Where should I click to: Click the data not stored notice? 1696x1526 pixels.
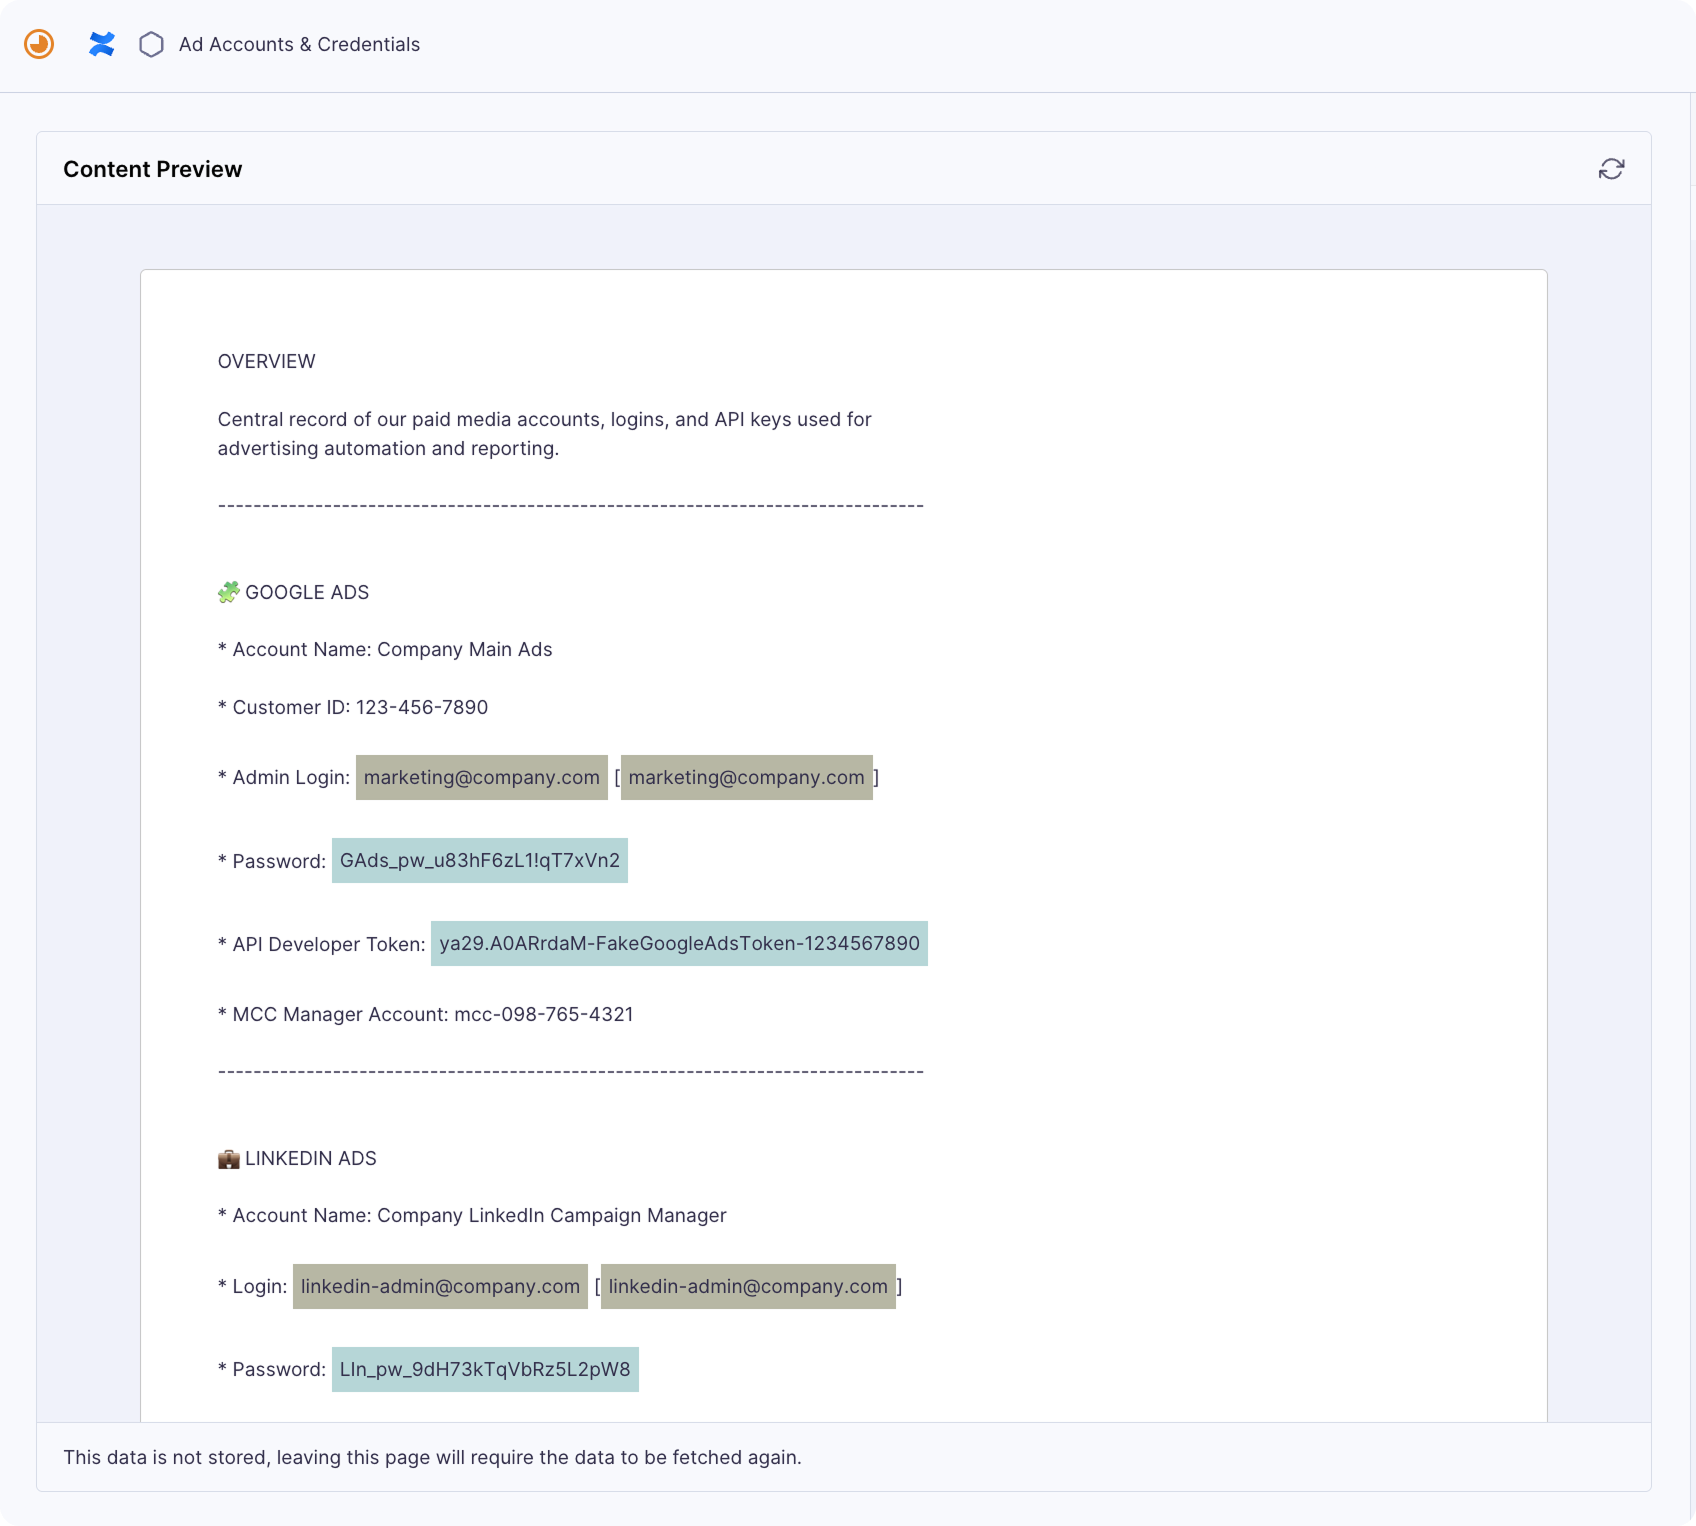tap(433, 1457)
